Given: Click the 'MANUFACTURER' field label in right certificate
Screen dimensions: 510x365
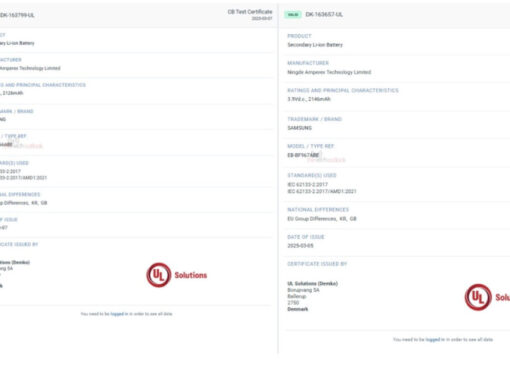Looking at the screenshot, I should (308, 63).
